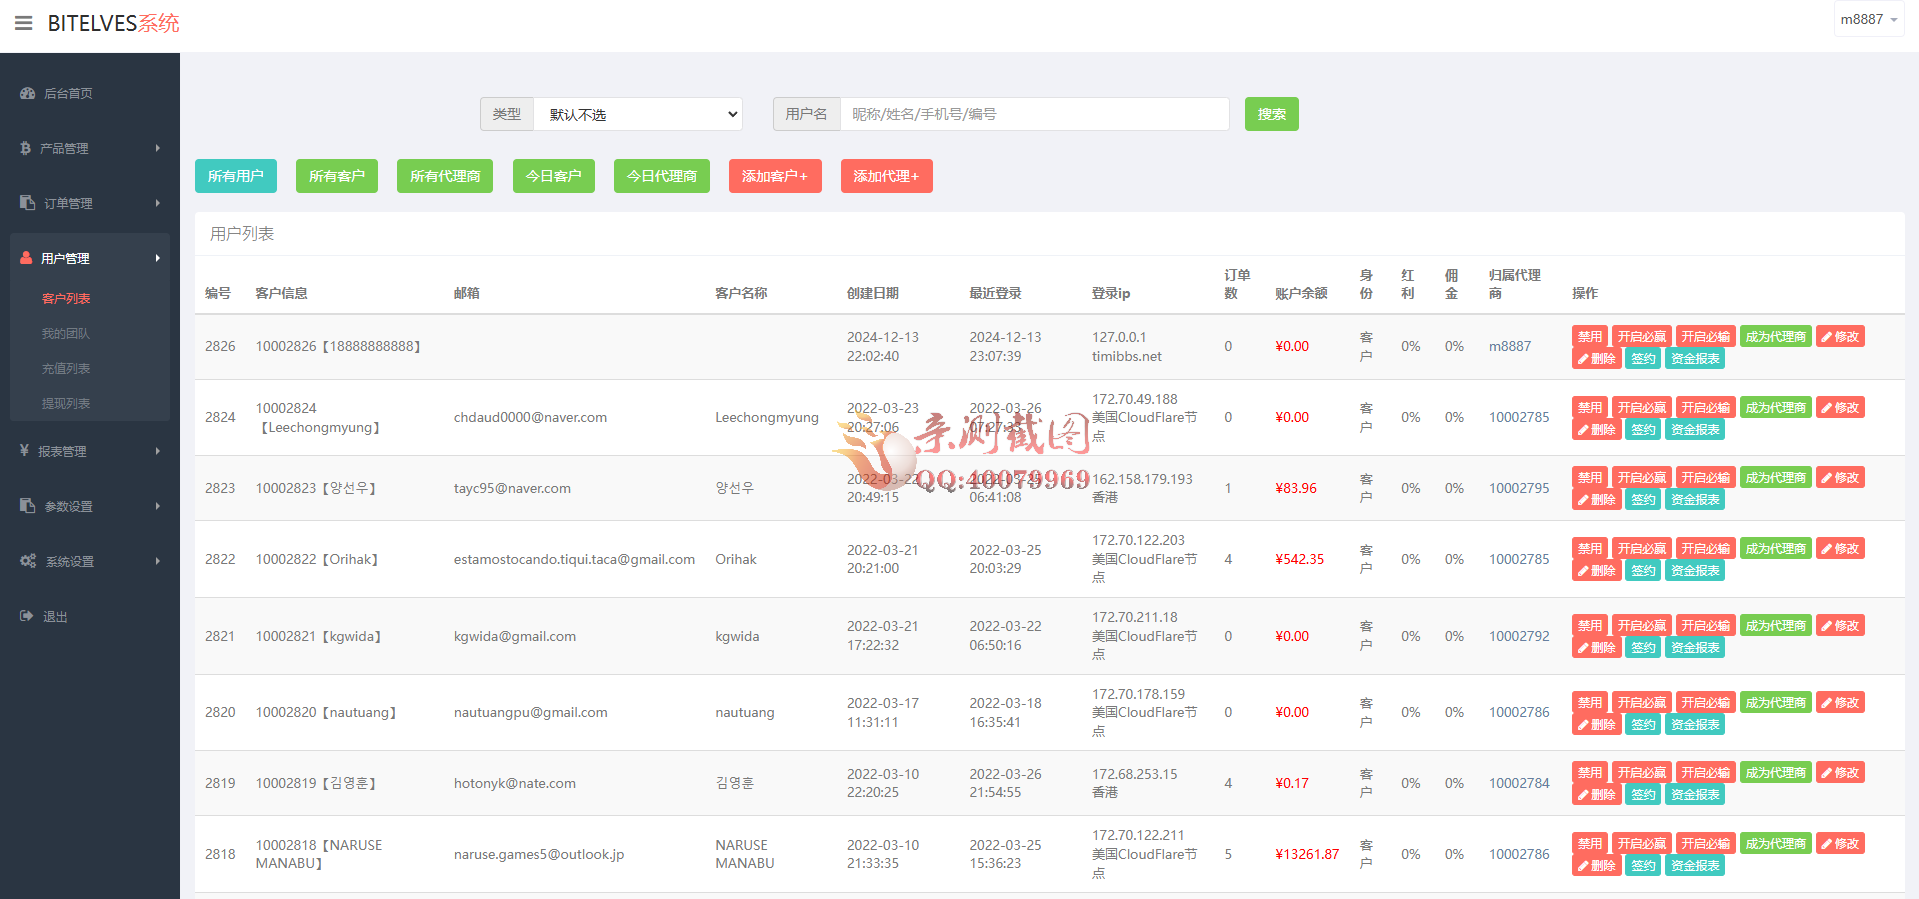Click the green 搜索 button
The image size is (1919, 899).
pos(1271,114)
